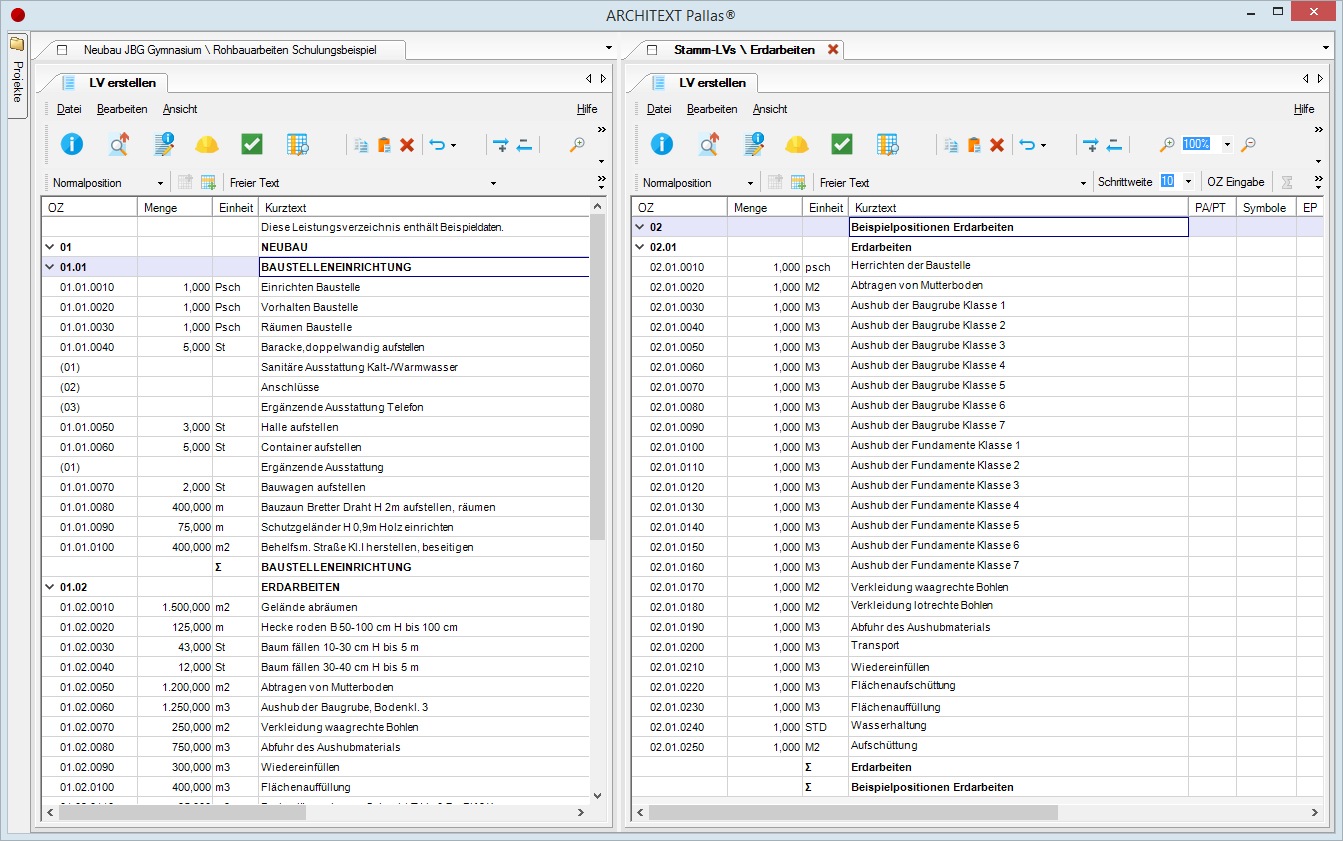The width and height of the screenshot is (1343, 841).
Task: Collapse group 01.02 ERDARBEITEN in left pane
Action: [x=49, y=587]
